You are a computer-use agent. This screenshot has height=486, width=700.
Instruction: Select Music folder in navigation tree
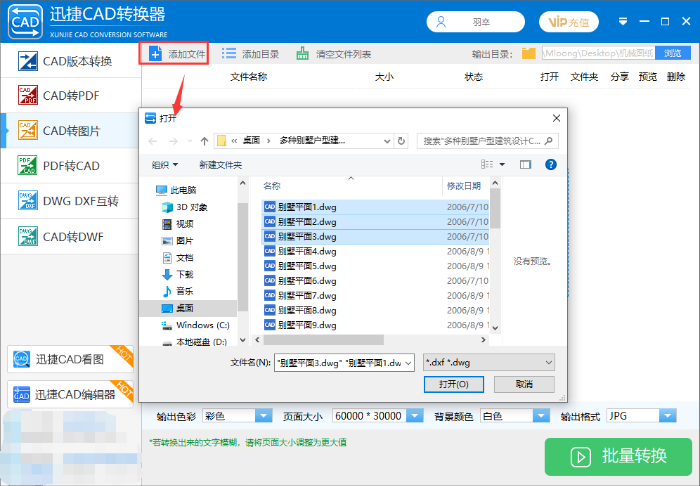178,291
